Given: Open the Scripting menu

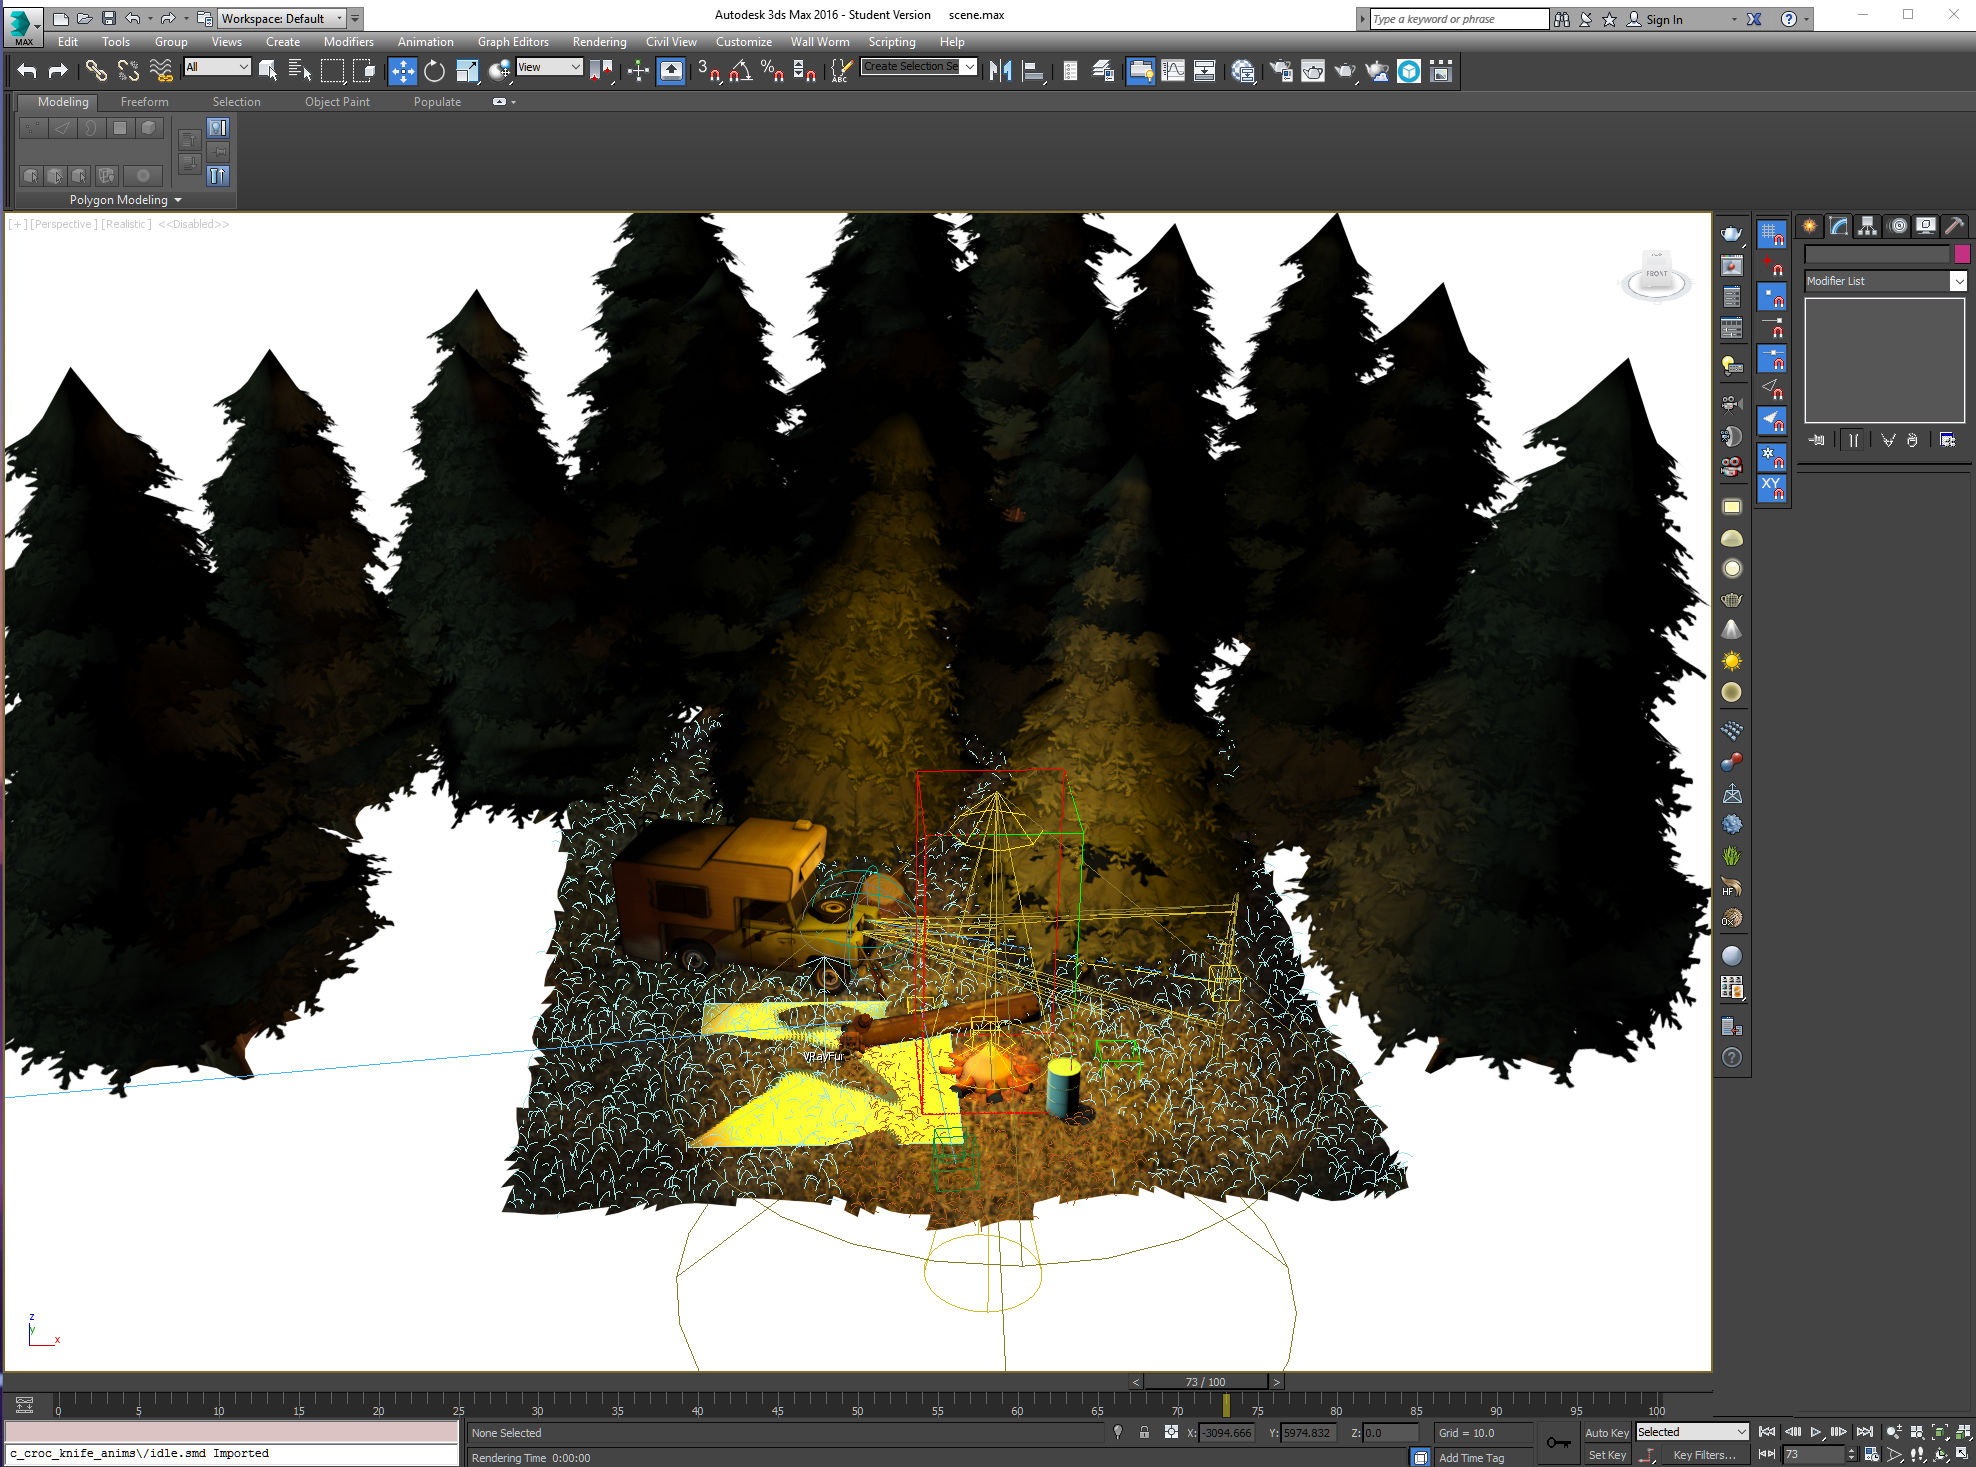Looking at the screenshot, I should [x=892, y=42].
